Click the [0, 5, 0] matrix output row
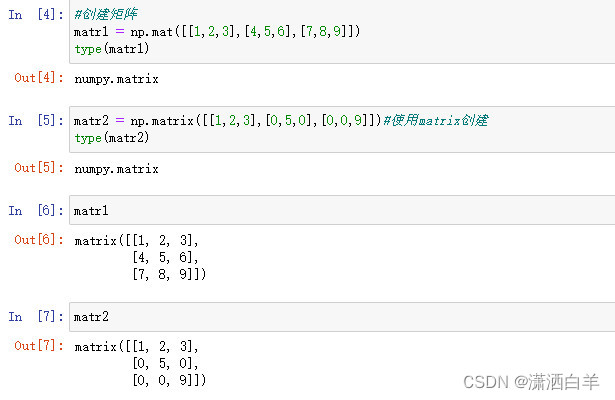Viewport: 615px width, 400px height. point(164,363)
